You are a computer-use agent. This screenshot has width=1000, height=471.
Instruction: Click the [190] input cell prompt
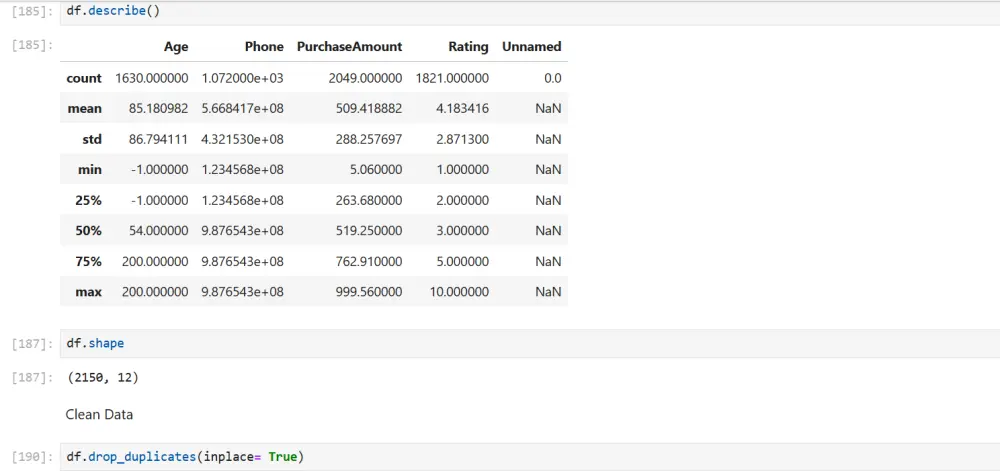33,458
